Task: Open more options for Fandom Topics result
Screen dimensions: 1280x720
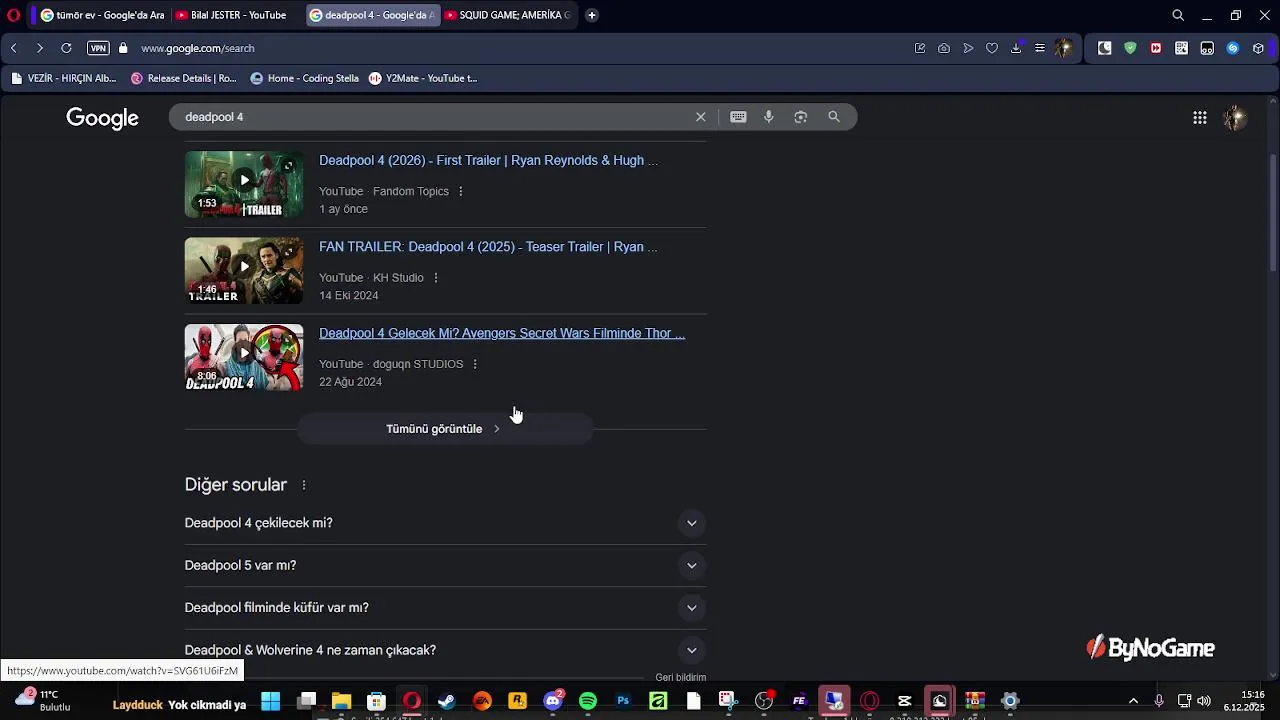Action: [461, 191]
